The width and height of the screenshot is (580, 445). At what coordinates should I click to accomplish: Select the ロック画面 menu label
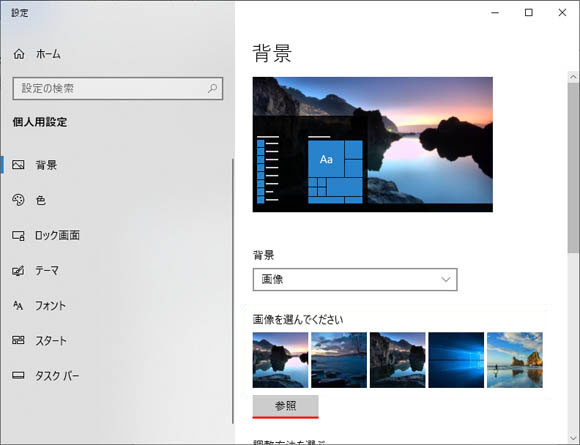(57, 235)
